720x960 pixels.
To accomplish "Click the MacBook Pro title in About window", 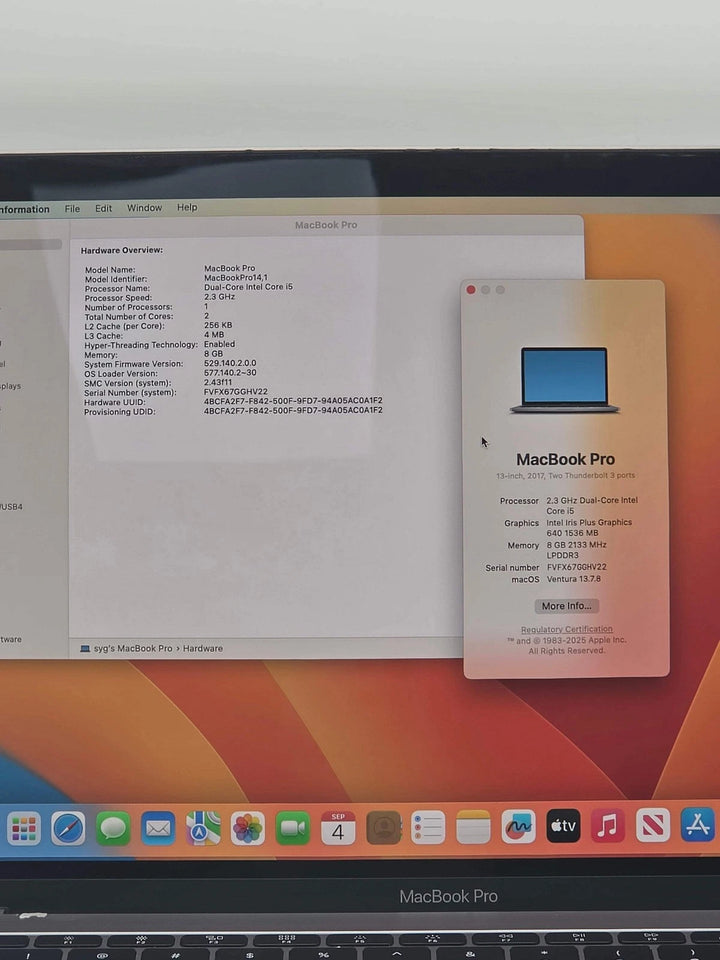I will 565,459.
